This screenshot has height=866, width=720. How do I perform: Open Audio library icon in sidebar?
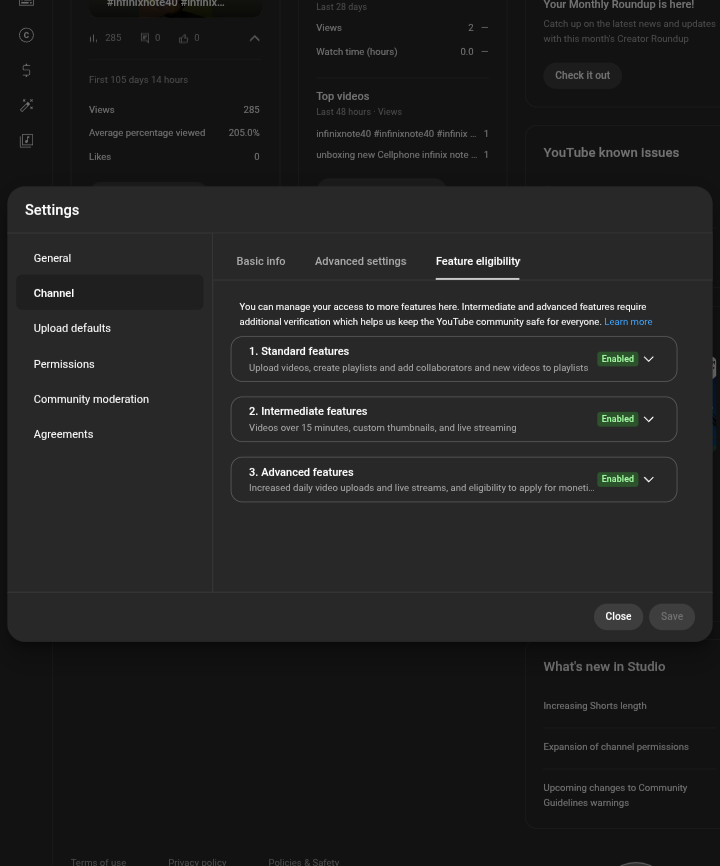26,140
